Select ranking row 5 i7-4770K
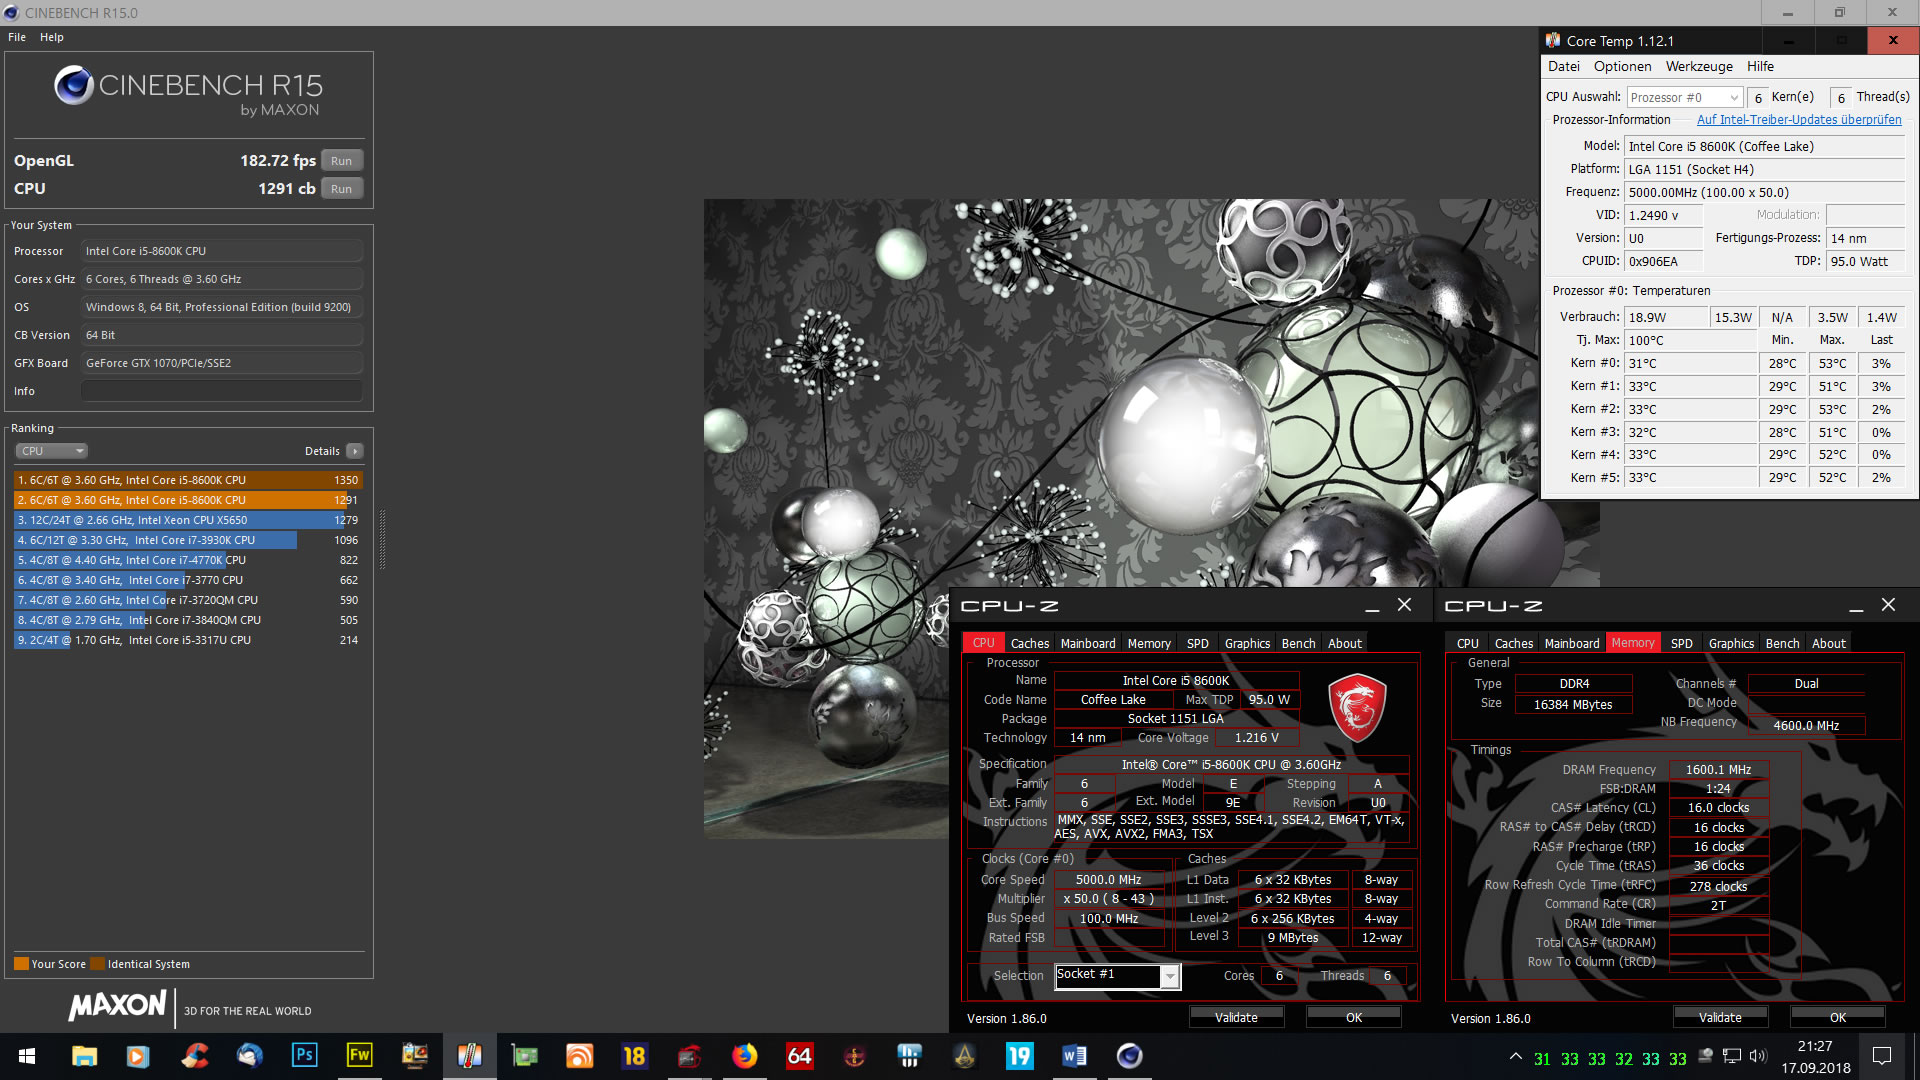The image size is (1920, 1080). pos(187,560)
